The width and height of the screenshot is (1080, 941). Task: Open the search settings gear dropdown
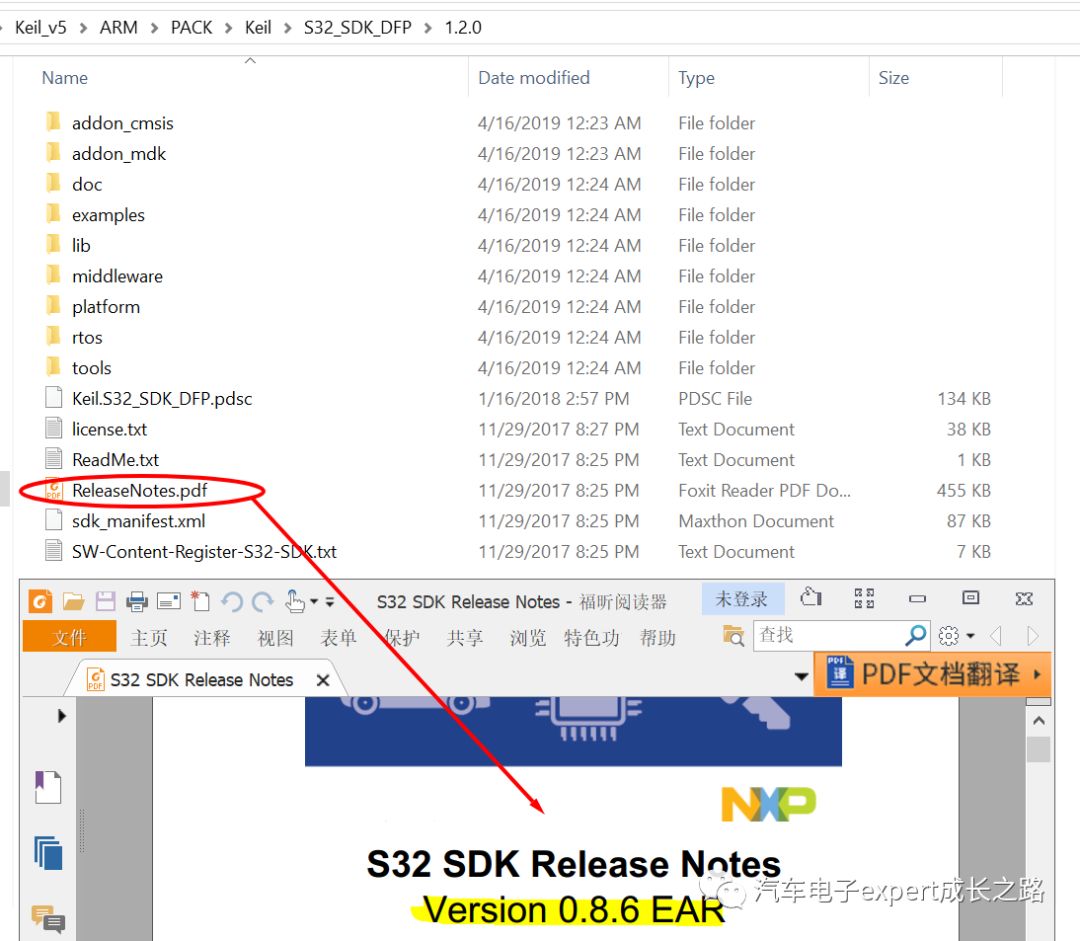click(x=956, y=636)
